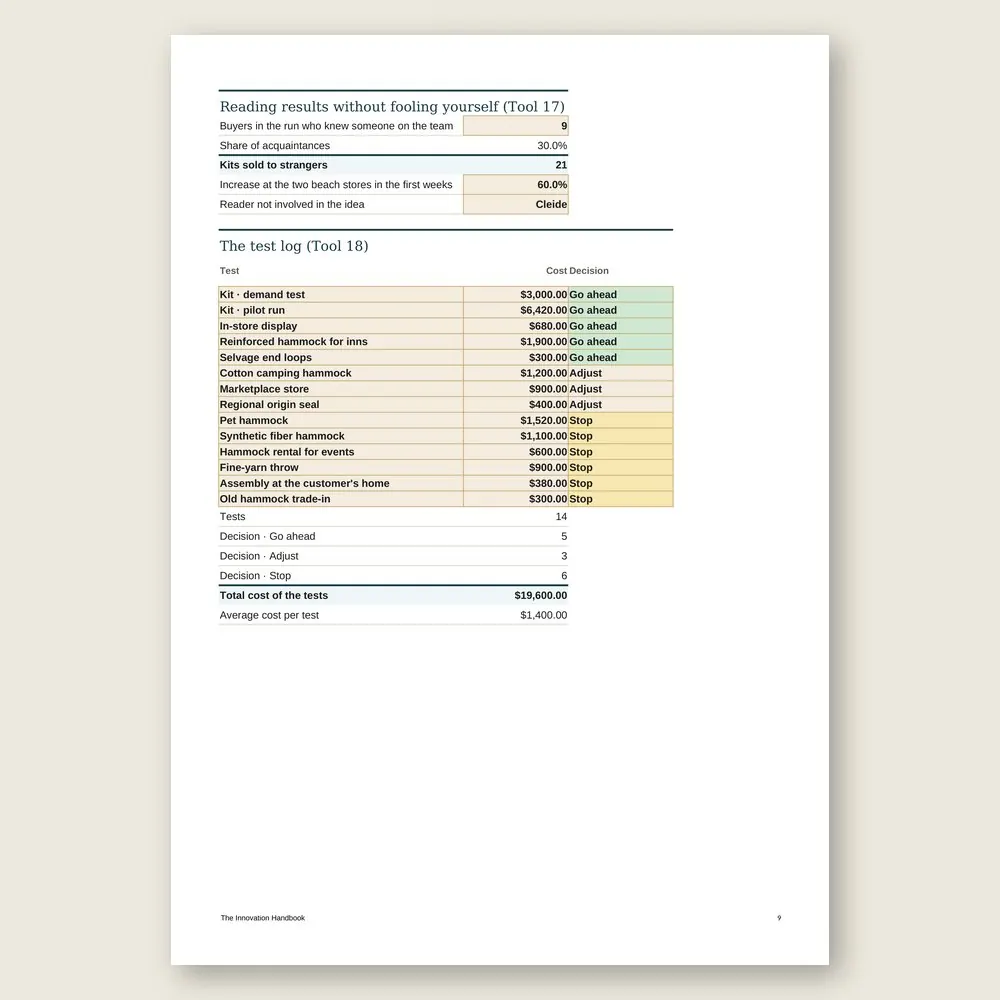Click the Stop count '6'

pos(564,576)
